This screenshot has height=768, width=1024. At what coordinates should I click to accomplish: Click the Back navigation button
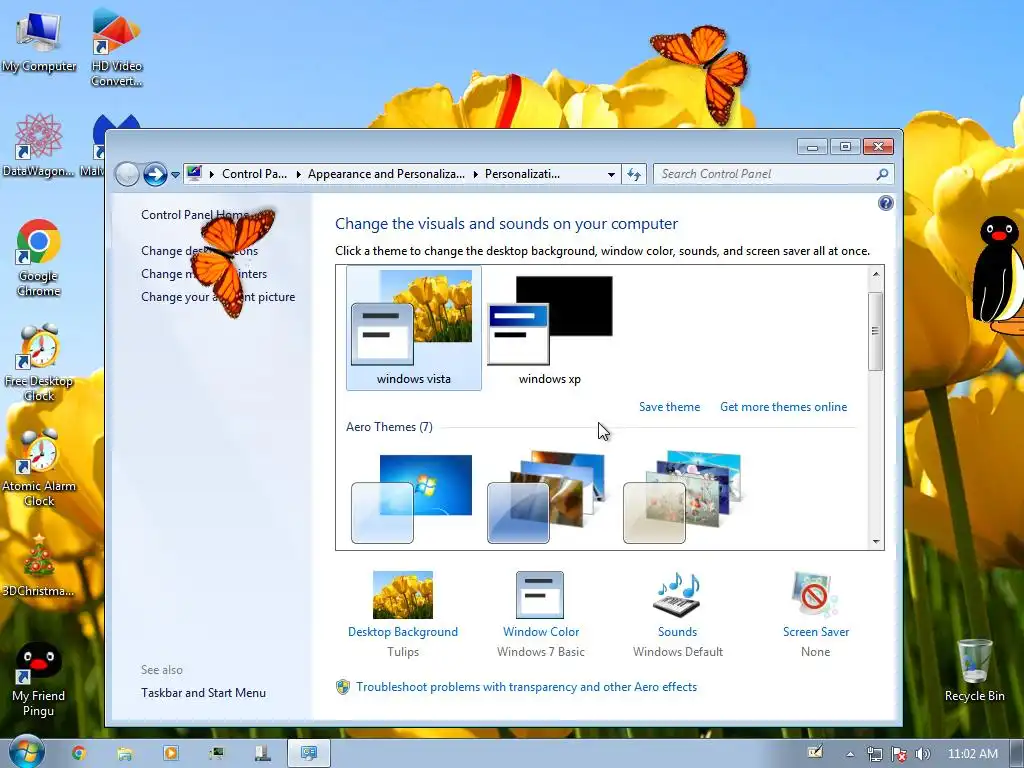(127, 174)
